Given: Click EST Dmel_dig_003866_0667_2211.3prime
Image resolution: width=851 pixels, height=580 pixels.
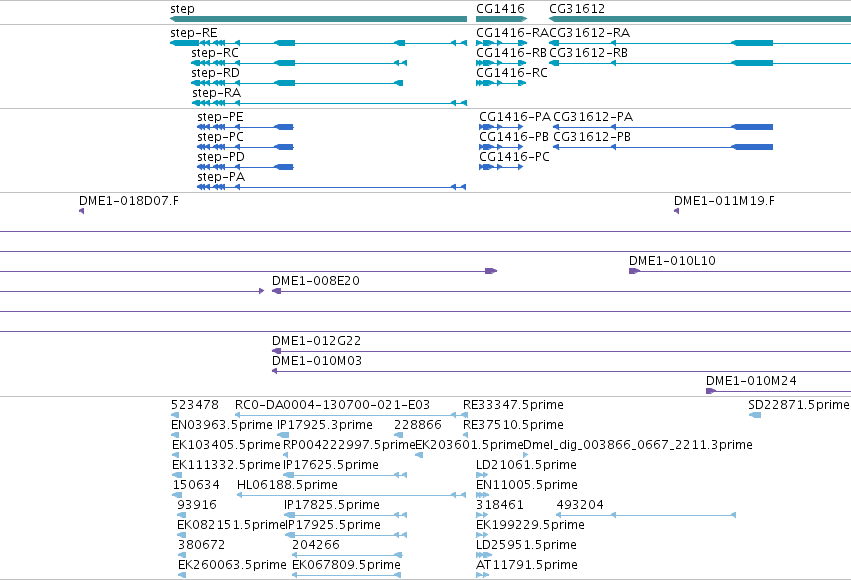Looking at the screenshot, I should pyautogui.click(x=638, y=445).
